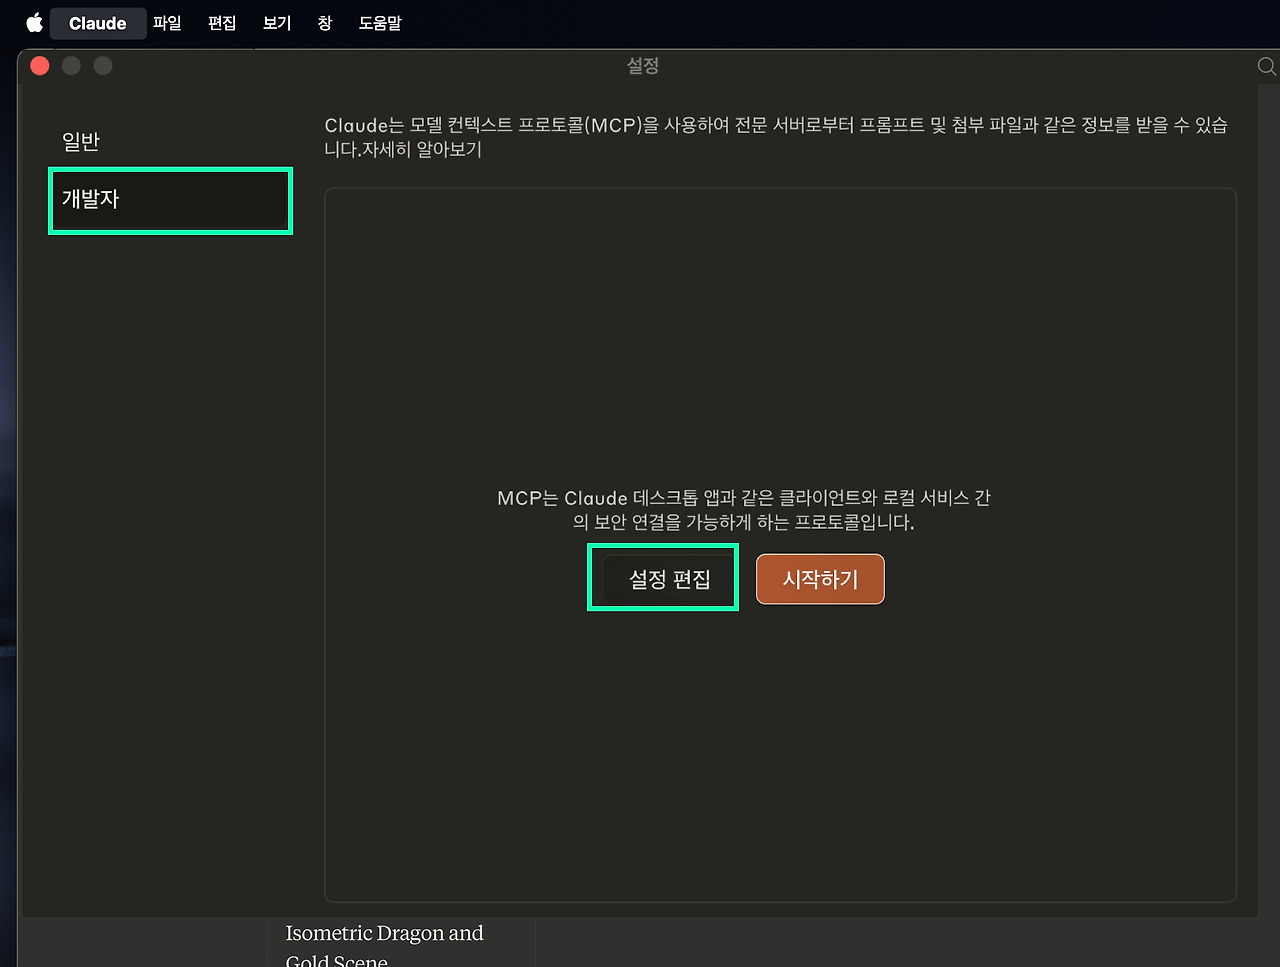Open the 보기 menu
Image resolution: width=1280 pixels, height=967 pixels.
pyautogui.click(x=277, y=23)
